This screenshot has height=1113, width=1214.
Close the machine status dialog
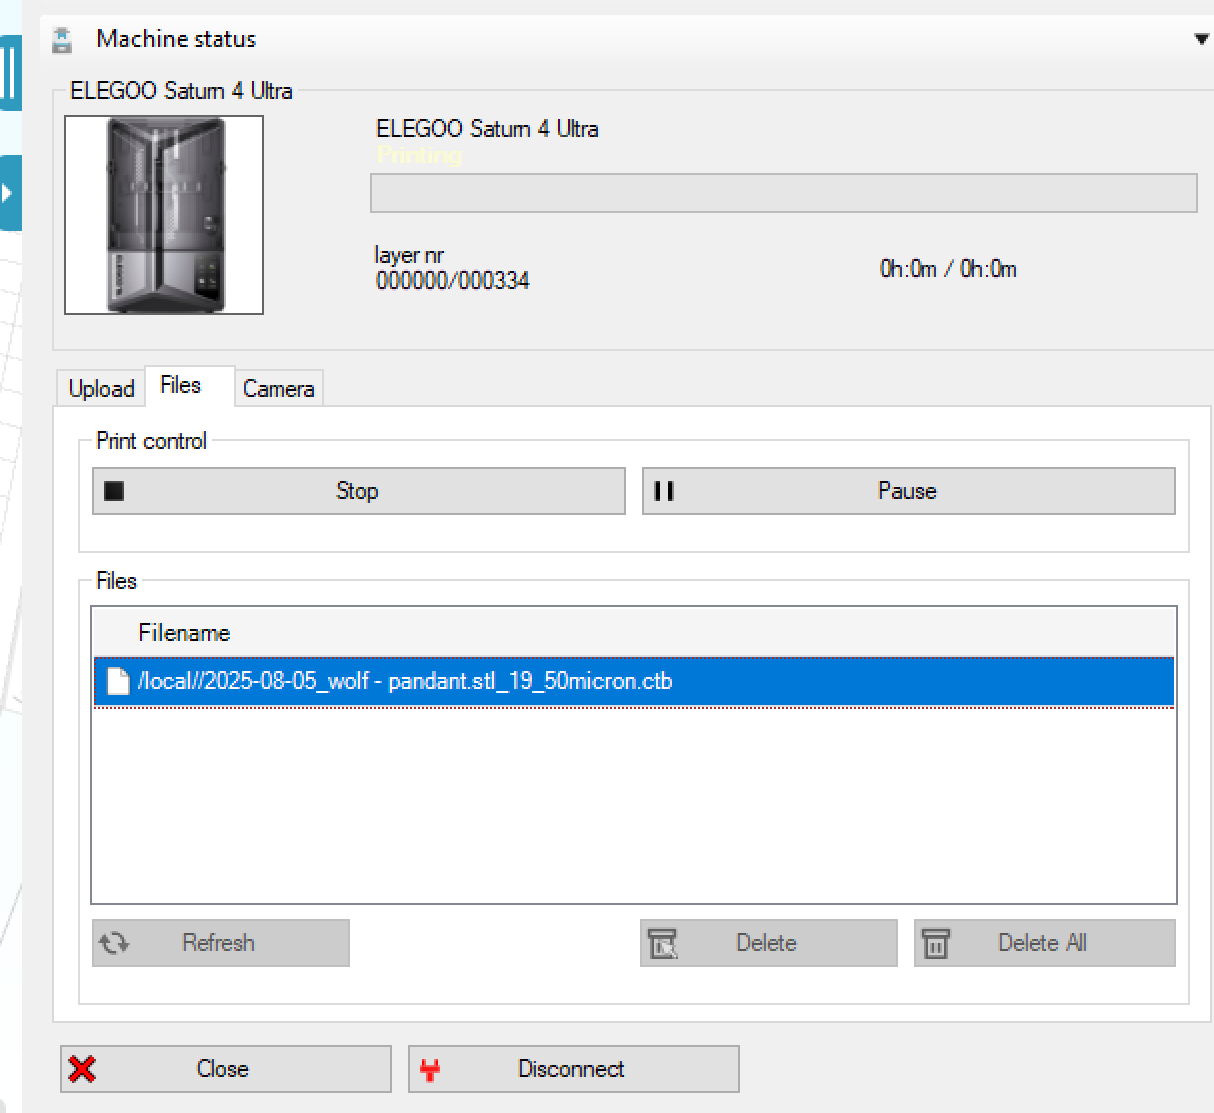(226, 1069)
